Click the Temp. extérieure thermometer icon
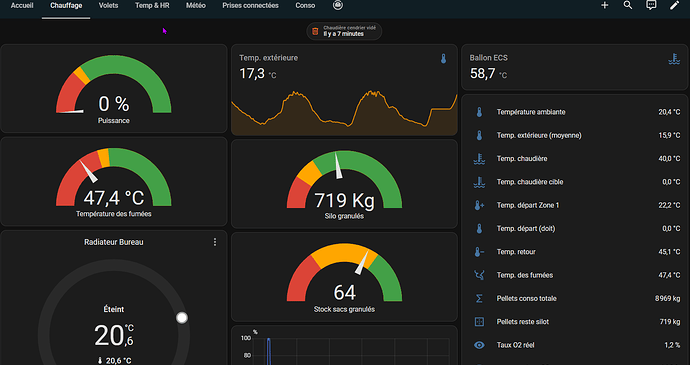Image resolution: width=690 pixels, height=365 pixels. [444, 59]
